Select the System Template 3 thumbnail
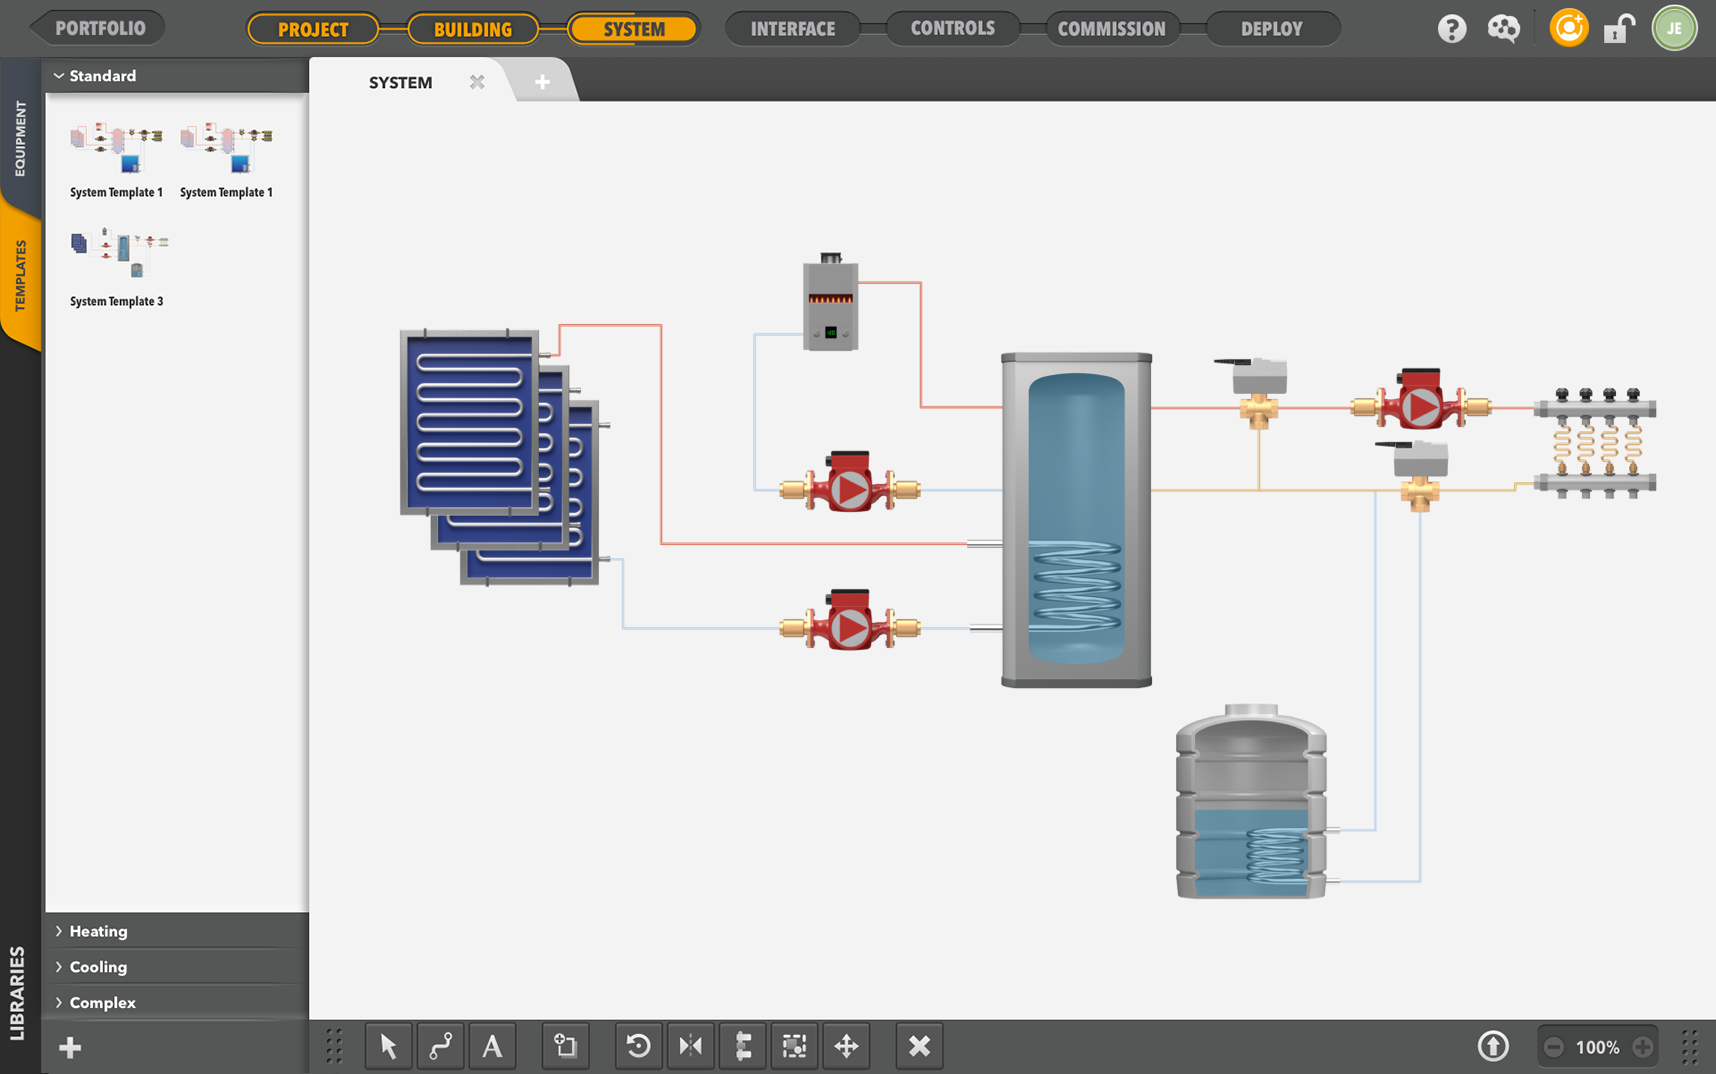This screenshot has height=1074, width=1716. pos(118,258)
